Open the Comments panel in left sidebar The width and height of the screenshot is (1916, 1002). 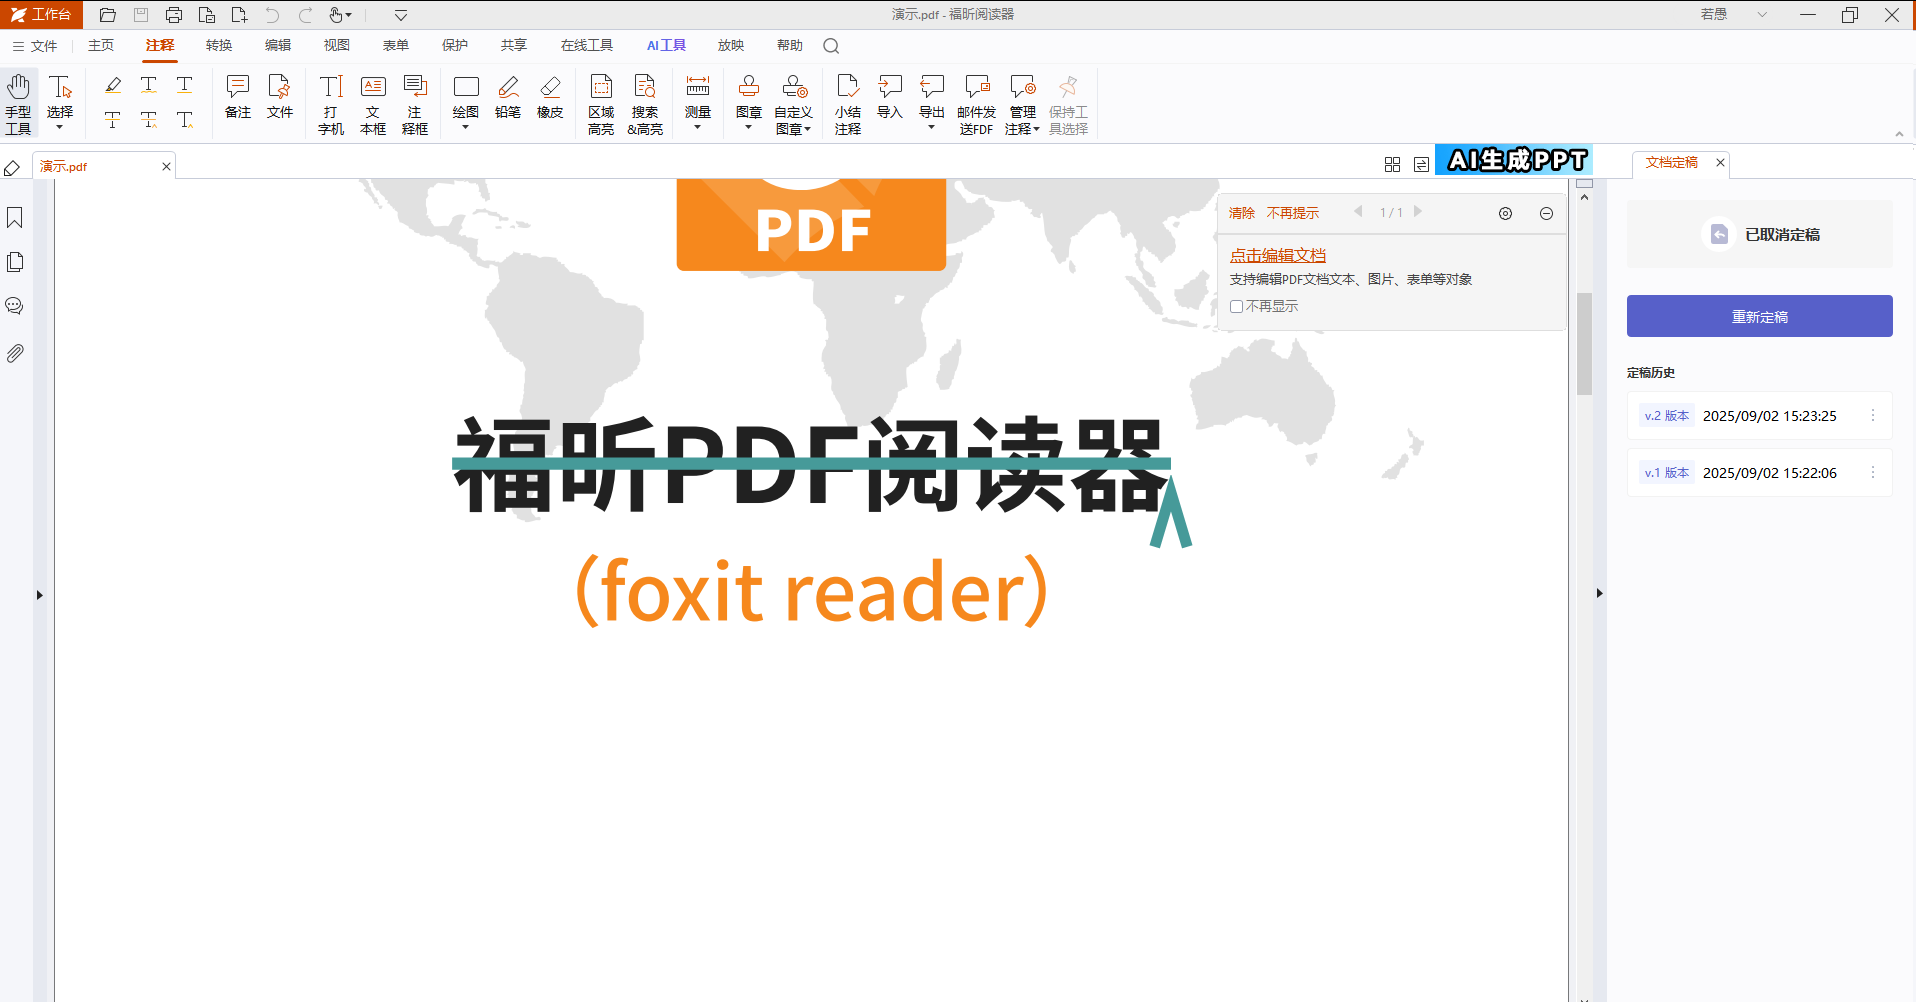15,306
